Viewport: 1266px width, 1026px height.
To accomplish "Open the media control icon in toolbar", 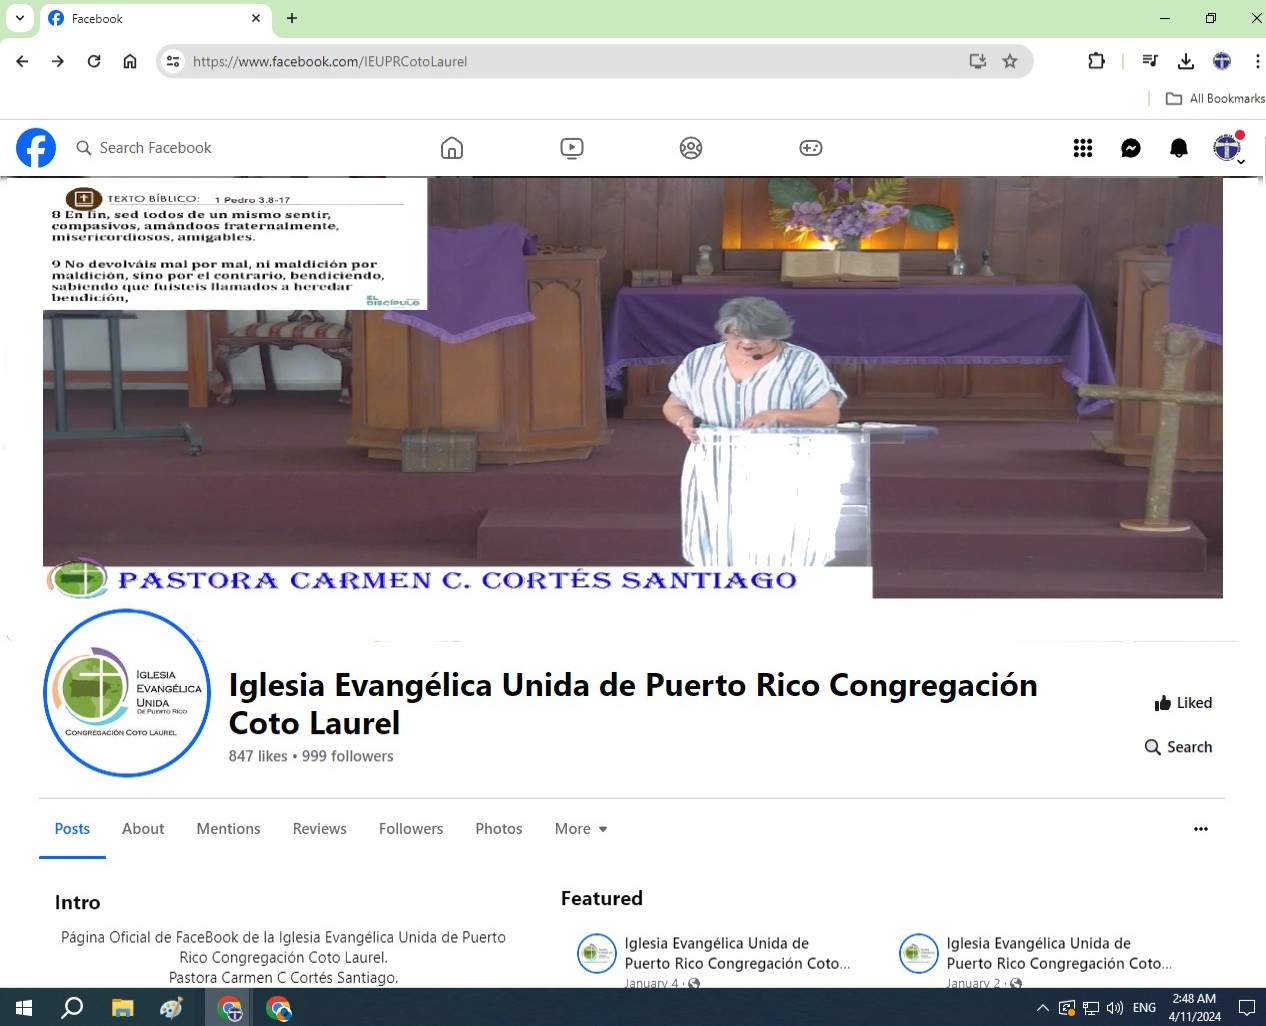I will (1150, 61).
